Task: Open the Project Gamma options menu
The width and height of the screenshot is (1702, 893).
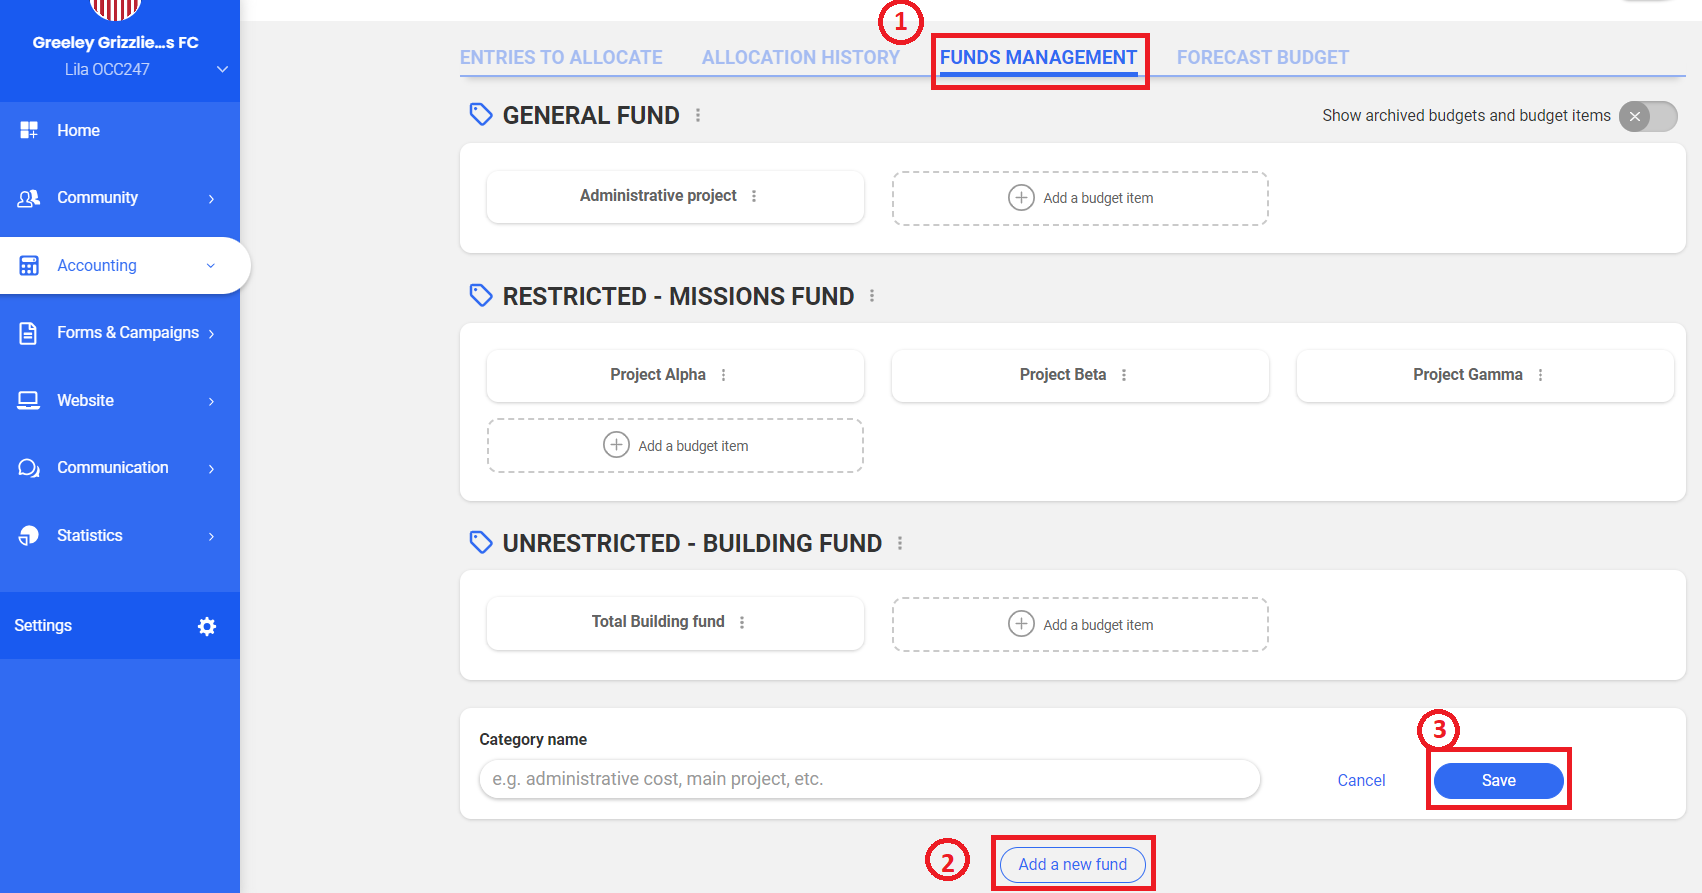Action: tap(1541, 375)
